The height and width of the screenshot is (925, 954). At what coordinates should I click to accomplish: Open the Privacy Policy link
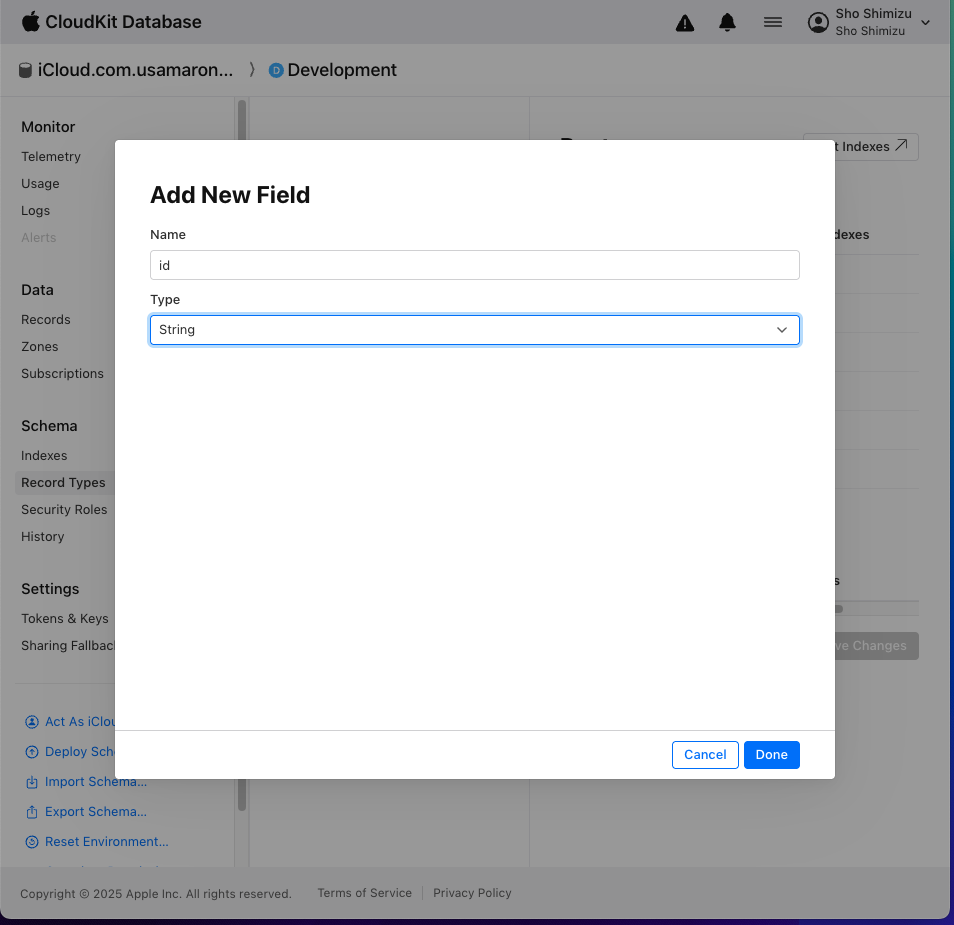coord(472,893)
